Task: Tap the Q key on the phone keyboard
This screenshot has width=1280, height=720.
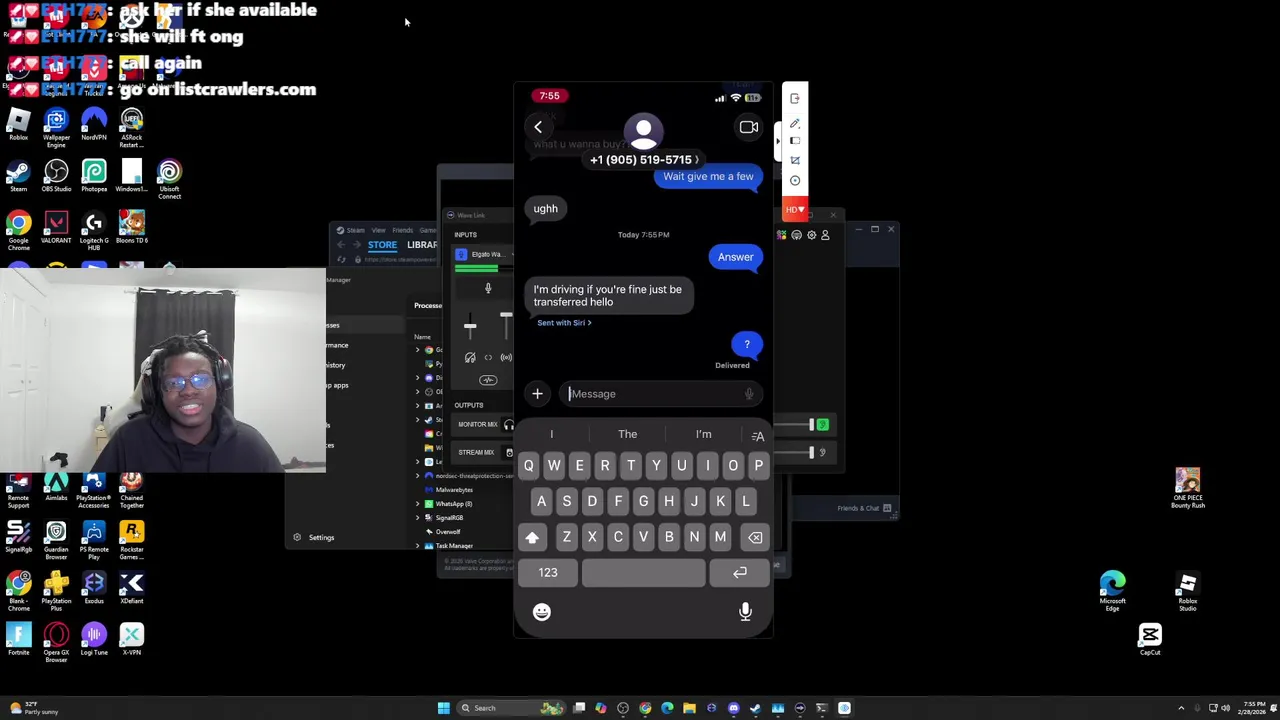Action: tap(528, 466)
